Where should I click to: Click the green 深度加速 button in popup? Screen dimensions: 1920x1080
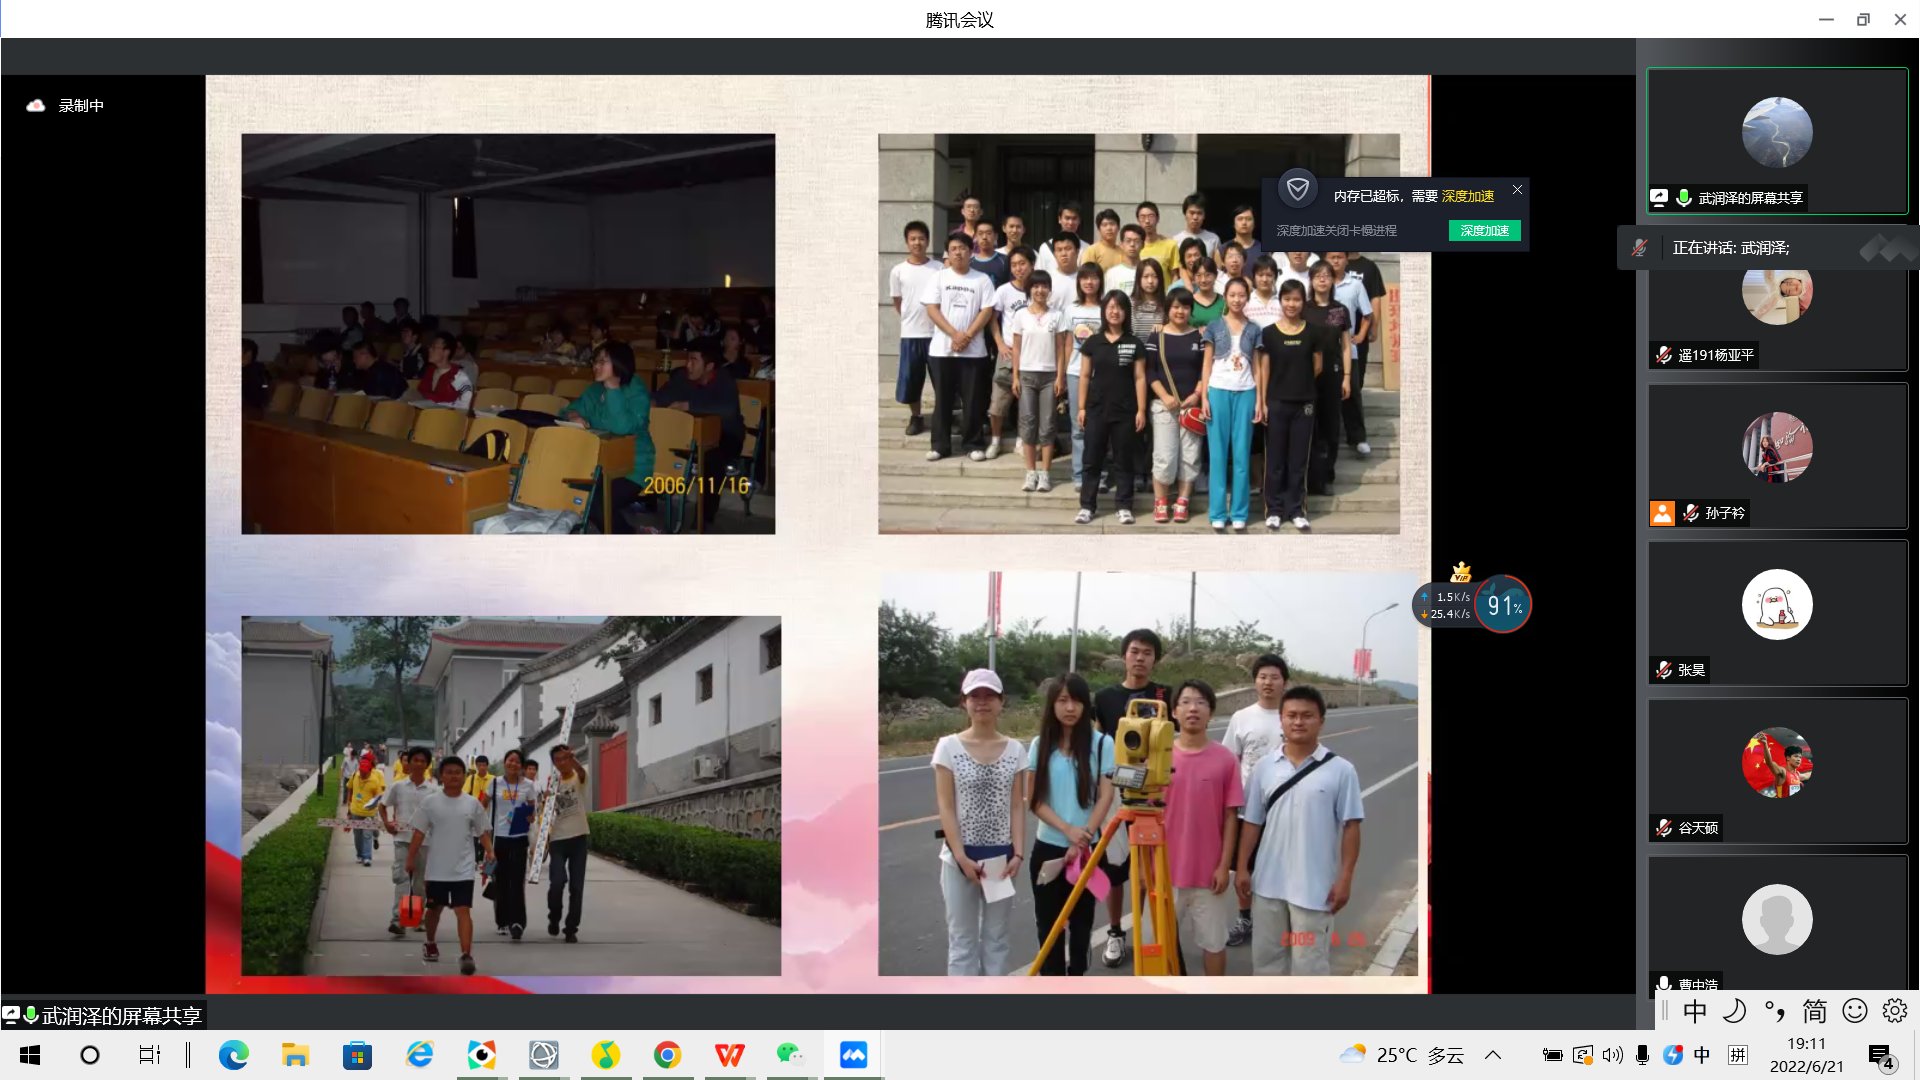1484,231
